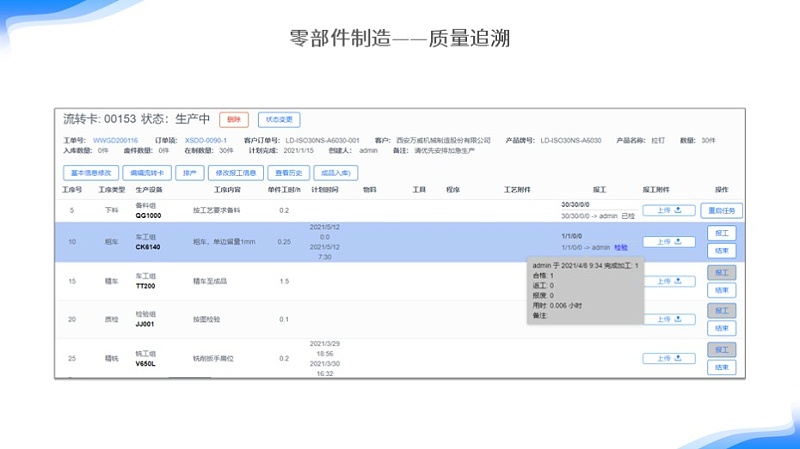
Task: Click the red 删除 button
Action: (234, 119)
